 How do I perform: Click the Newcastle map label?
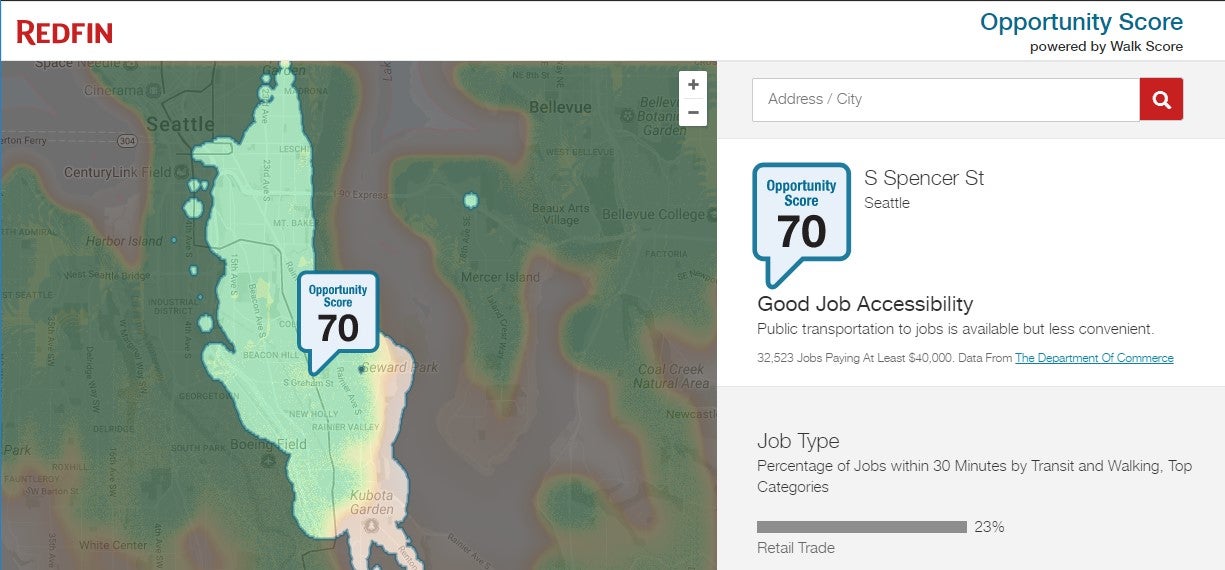(691, 414)
